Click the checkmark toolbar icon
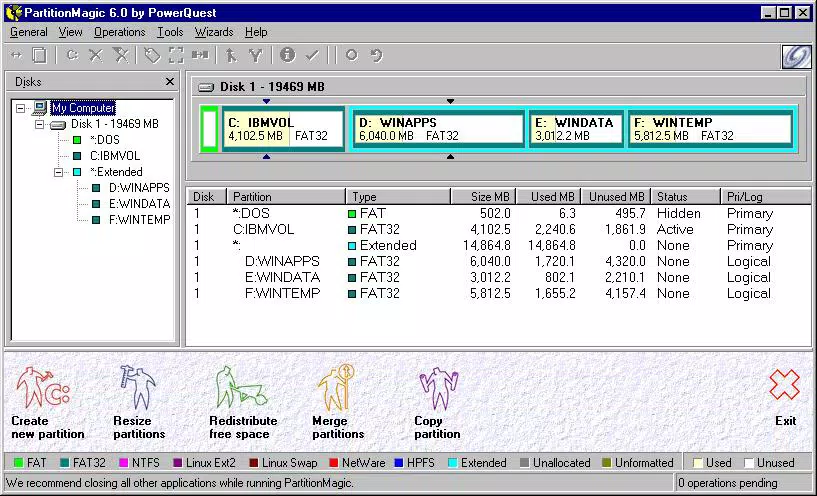The width and height of the screenshot is (817, 496). pos(312,55)
